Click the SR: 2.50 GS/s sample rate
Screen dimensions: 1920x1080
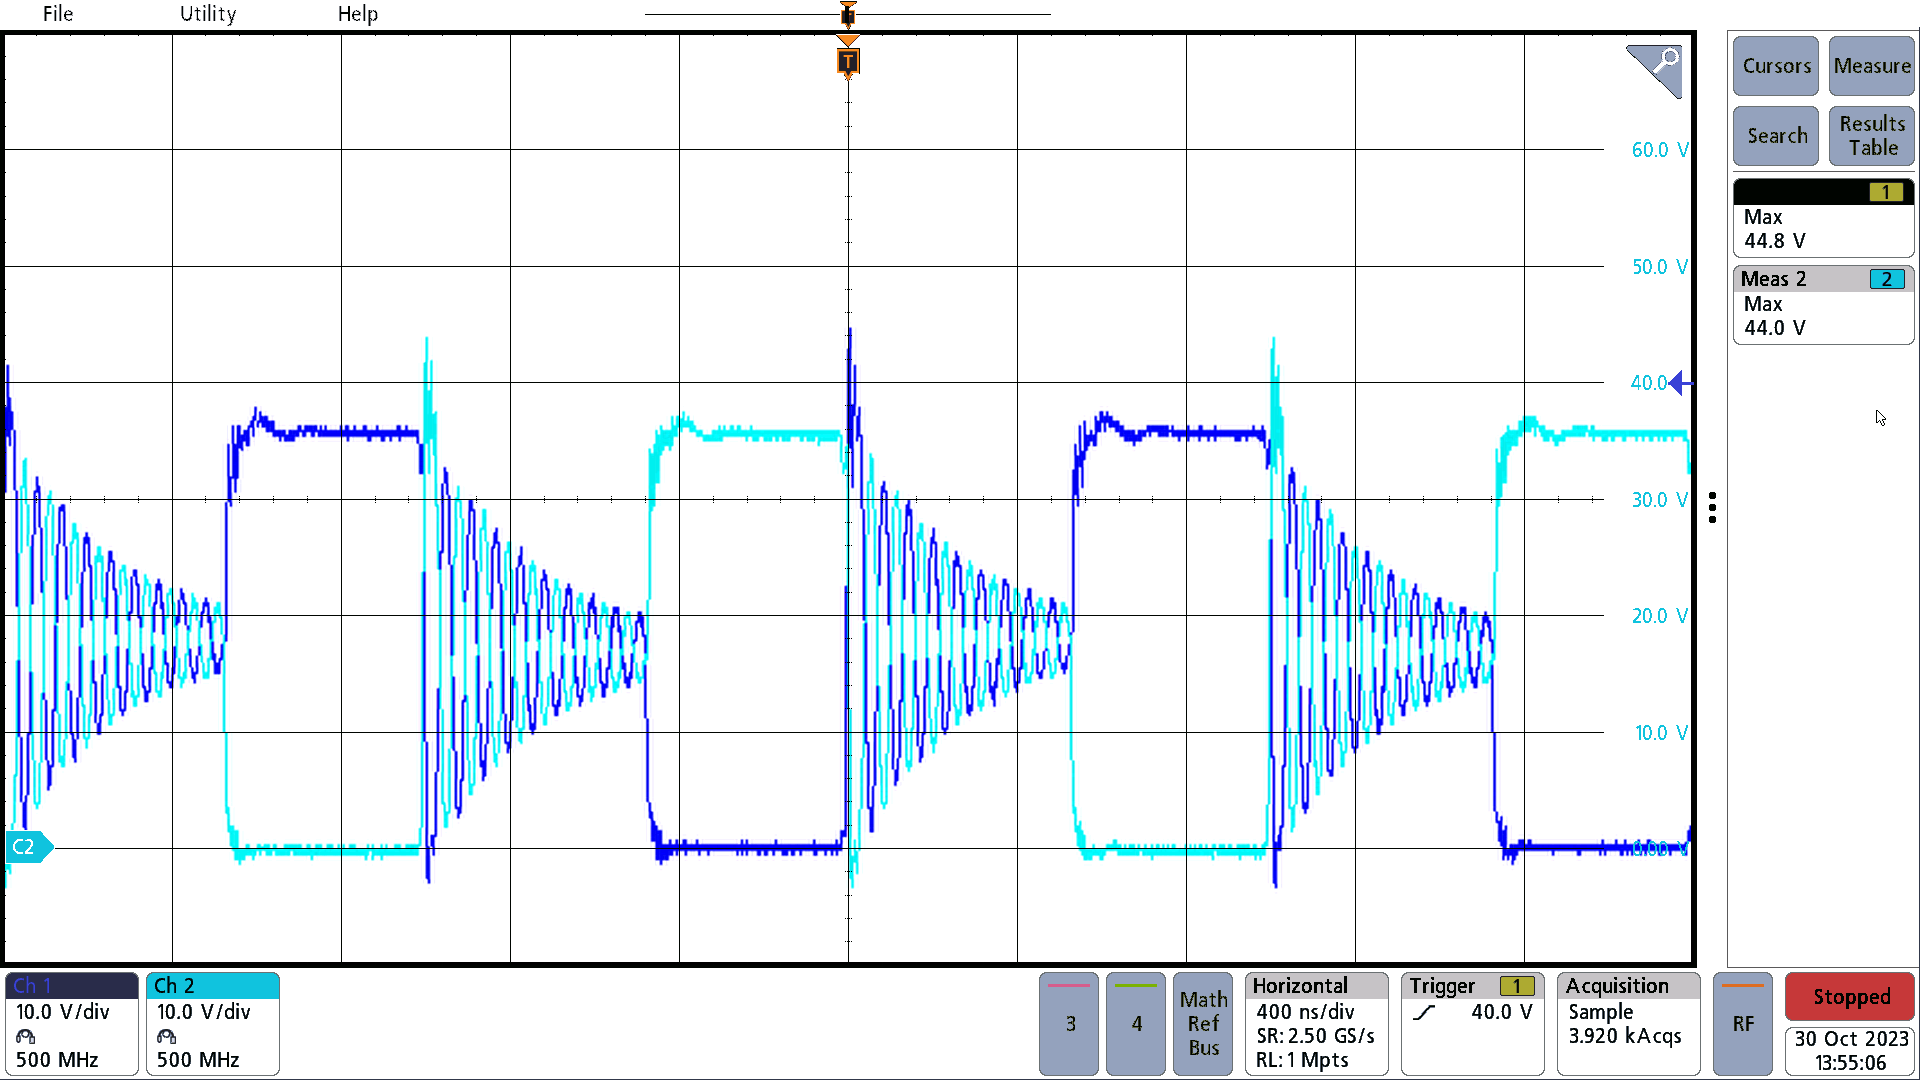click(1315, 1036)
